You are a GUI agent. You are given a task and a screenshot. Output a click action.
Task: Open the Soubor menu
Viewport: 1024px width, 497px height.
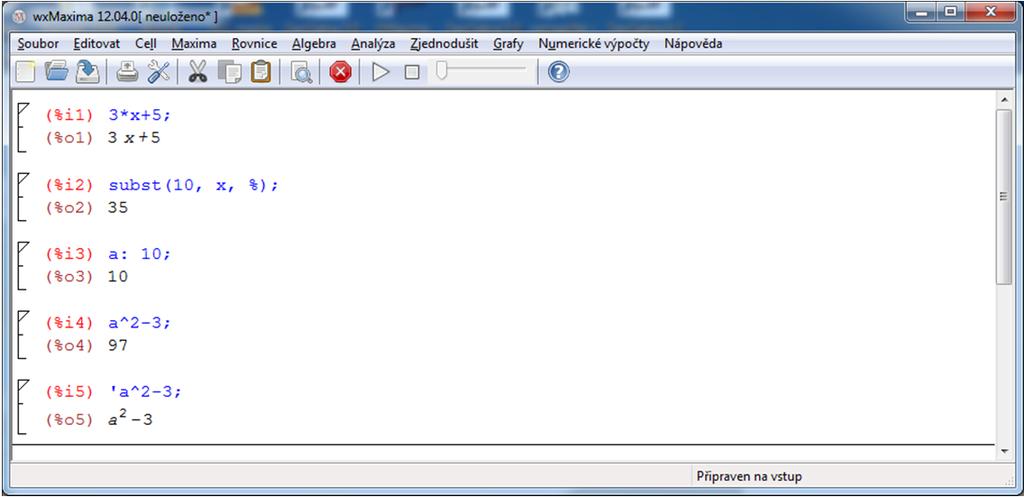(x=38, y=44)
